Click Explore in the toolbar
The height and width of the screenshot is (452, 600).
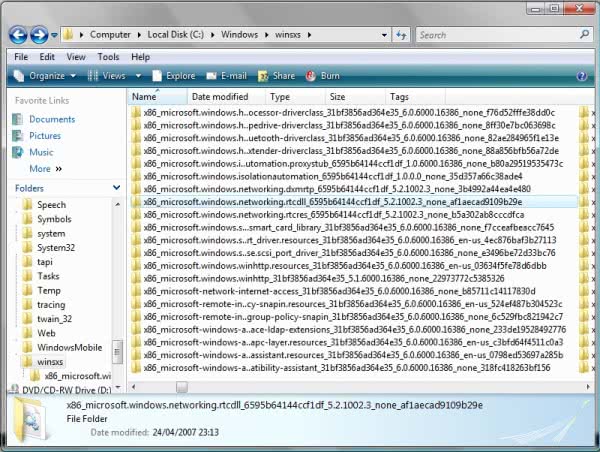coord(174,76)
